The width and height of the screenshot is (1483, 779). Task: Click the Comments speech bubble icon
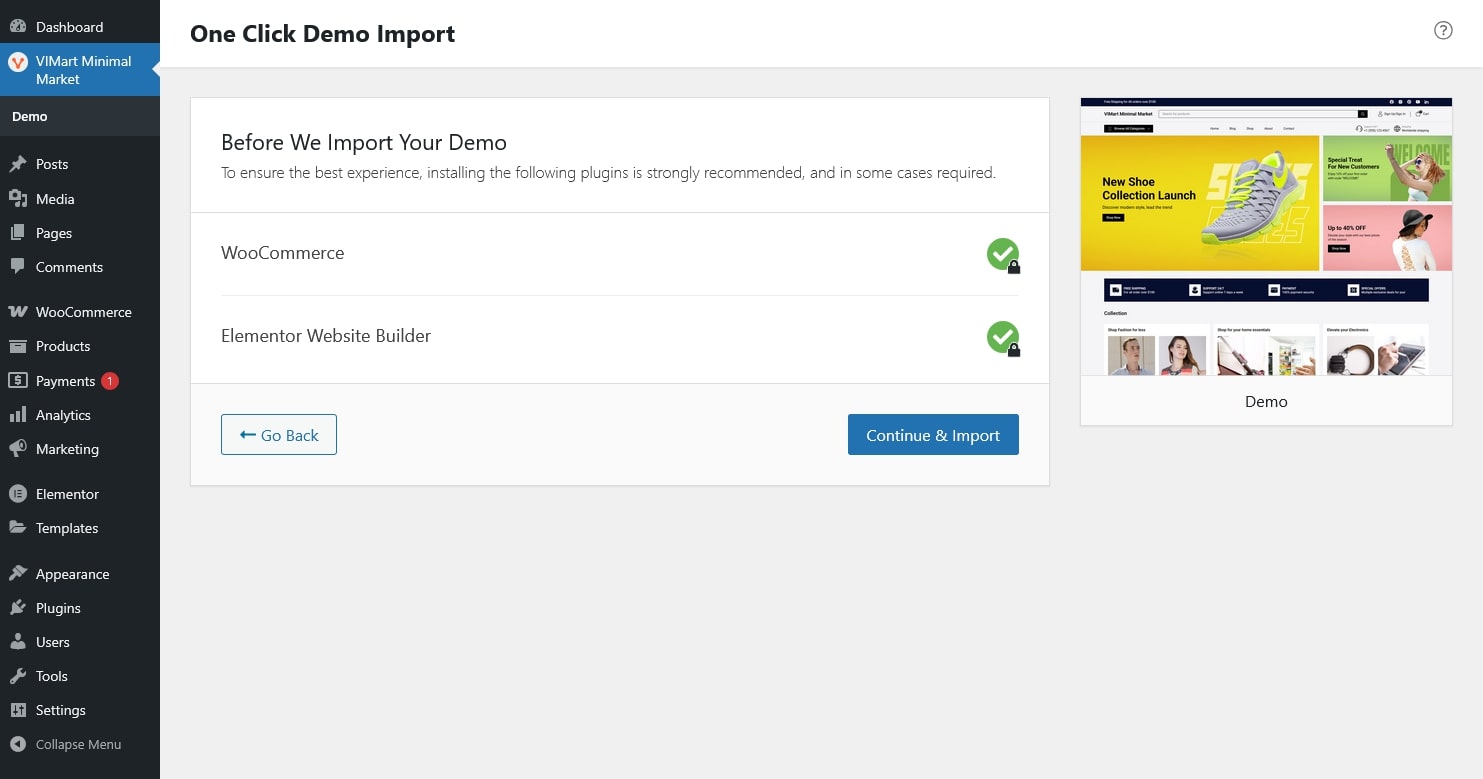click(x=17, y=267)
